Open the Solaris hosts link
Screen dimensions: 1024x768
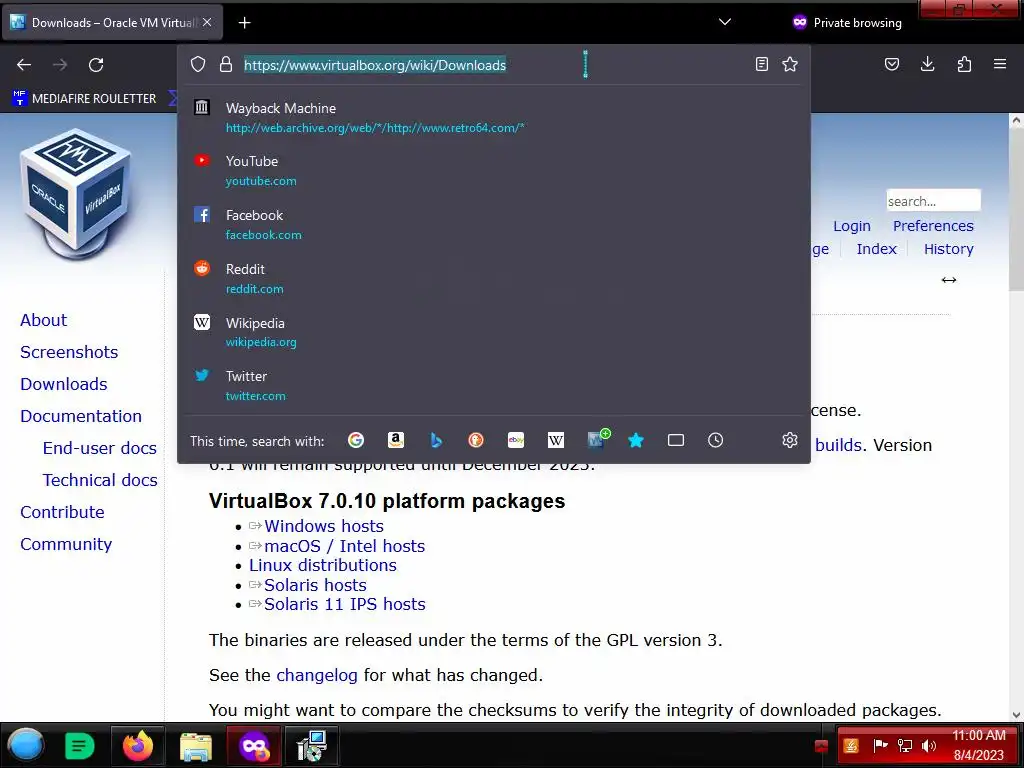315,585
